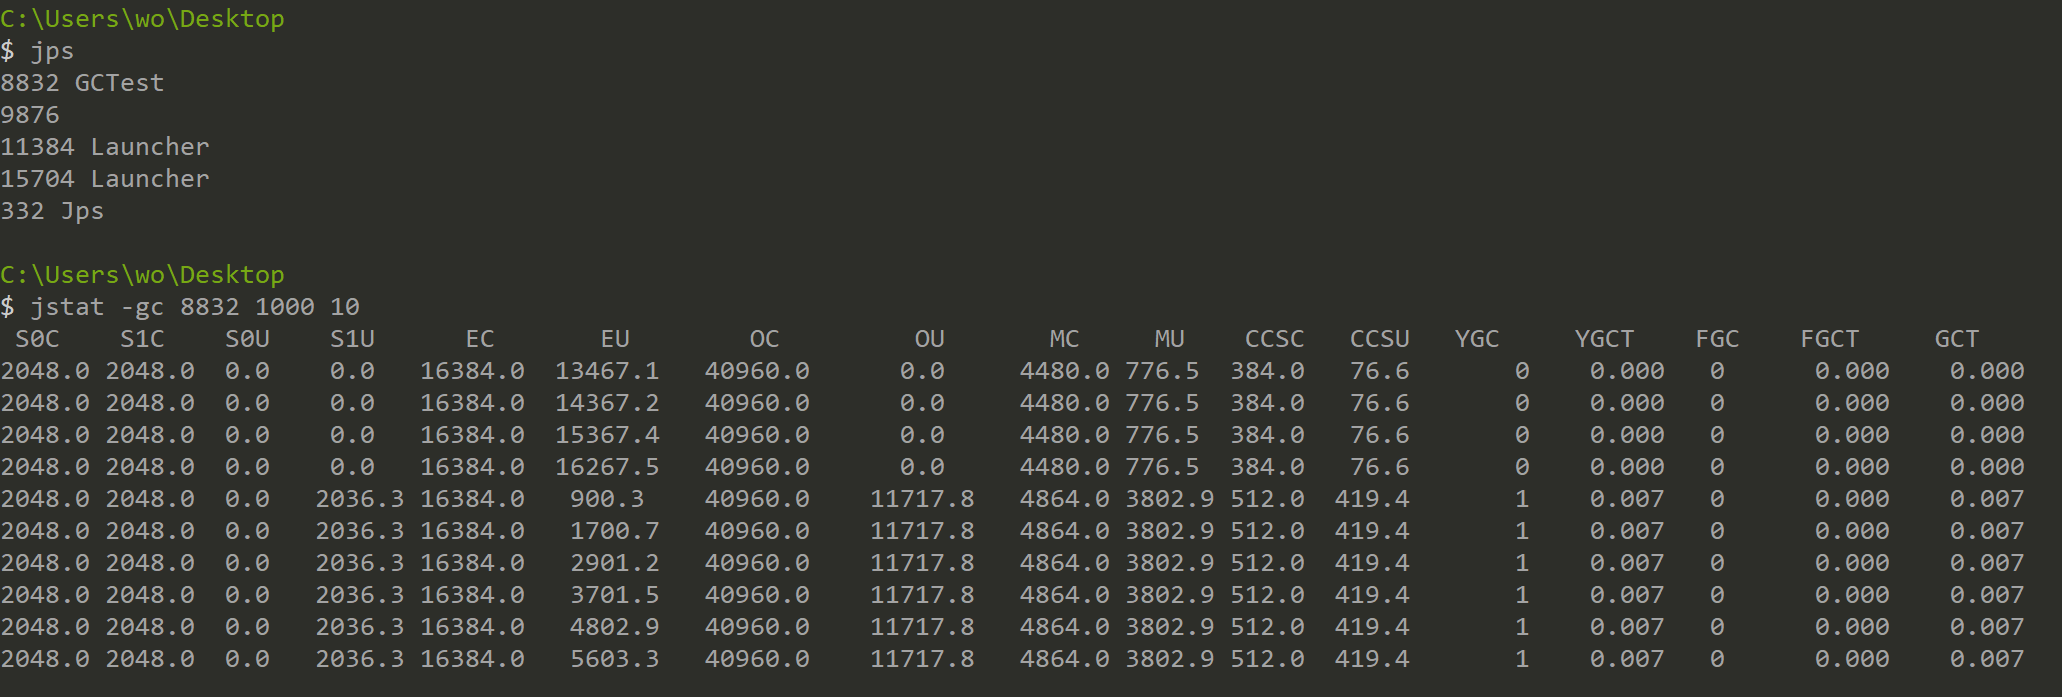
Task: Select the EU column header
Action: [x=614, y=339]
